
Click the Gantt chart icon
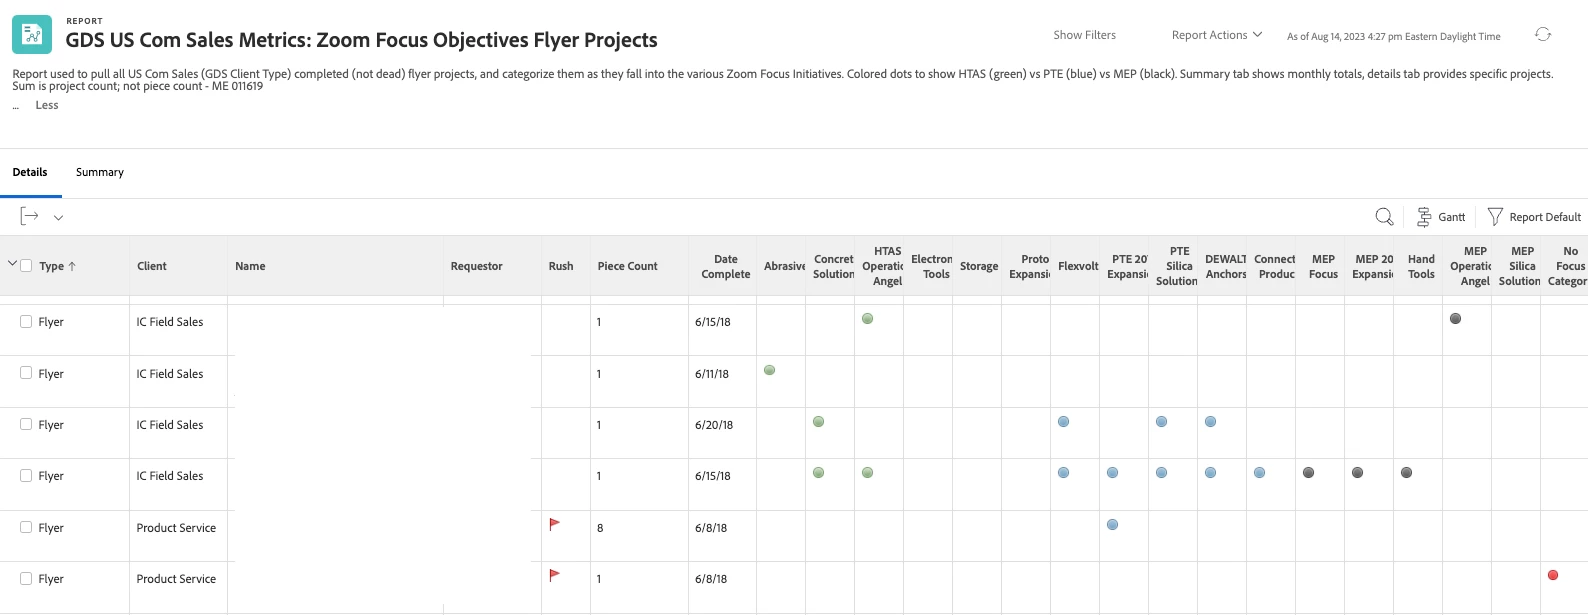pyautogui.click(x=1424, y=217)
